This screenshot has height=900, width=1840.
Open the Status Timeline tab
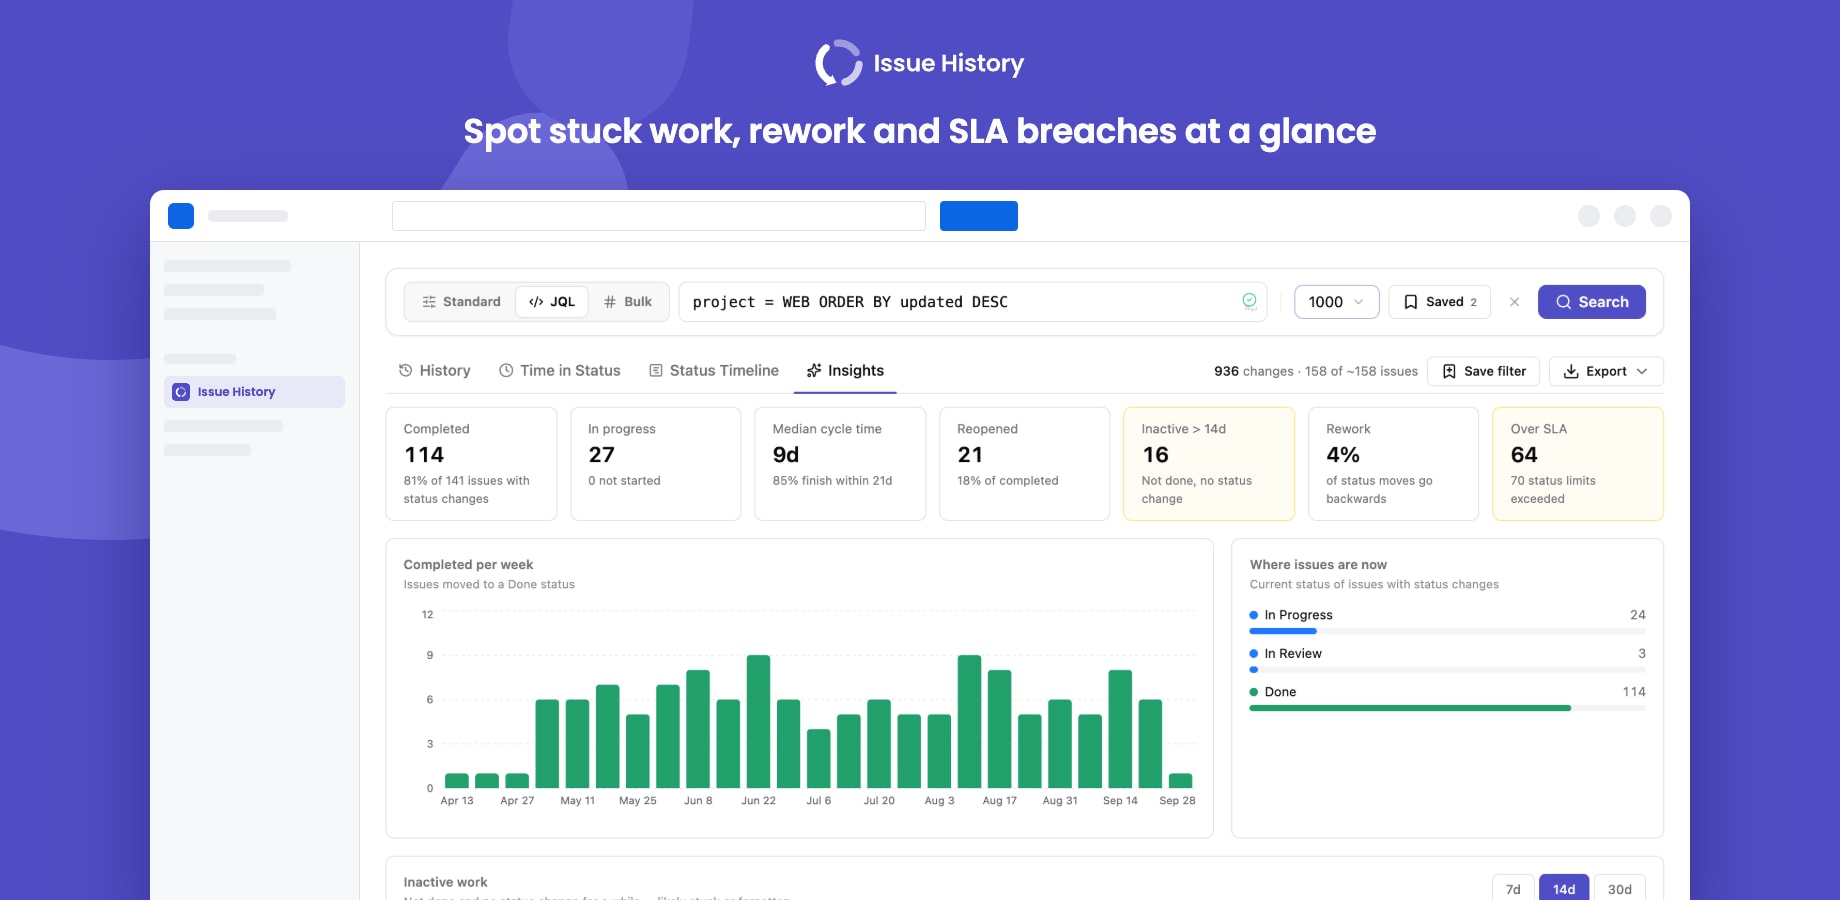click(x=714, y=370)
